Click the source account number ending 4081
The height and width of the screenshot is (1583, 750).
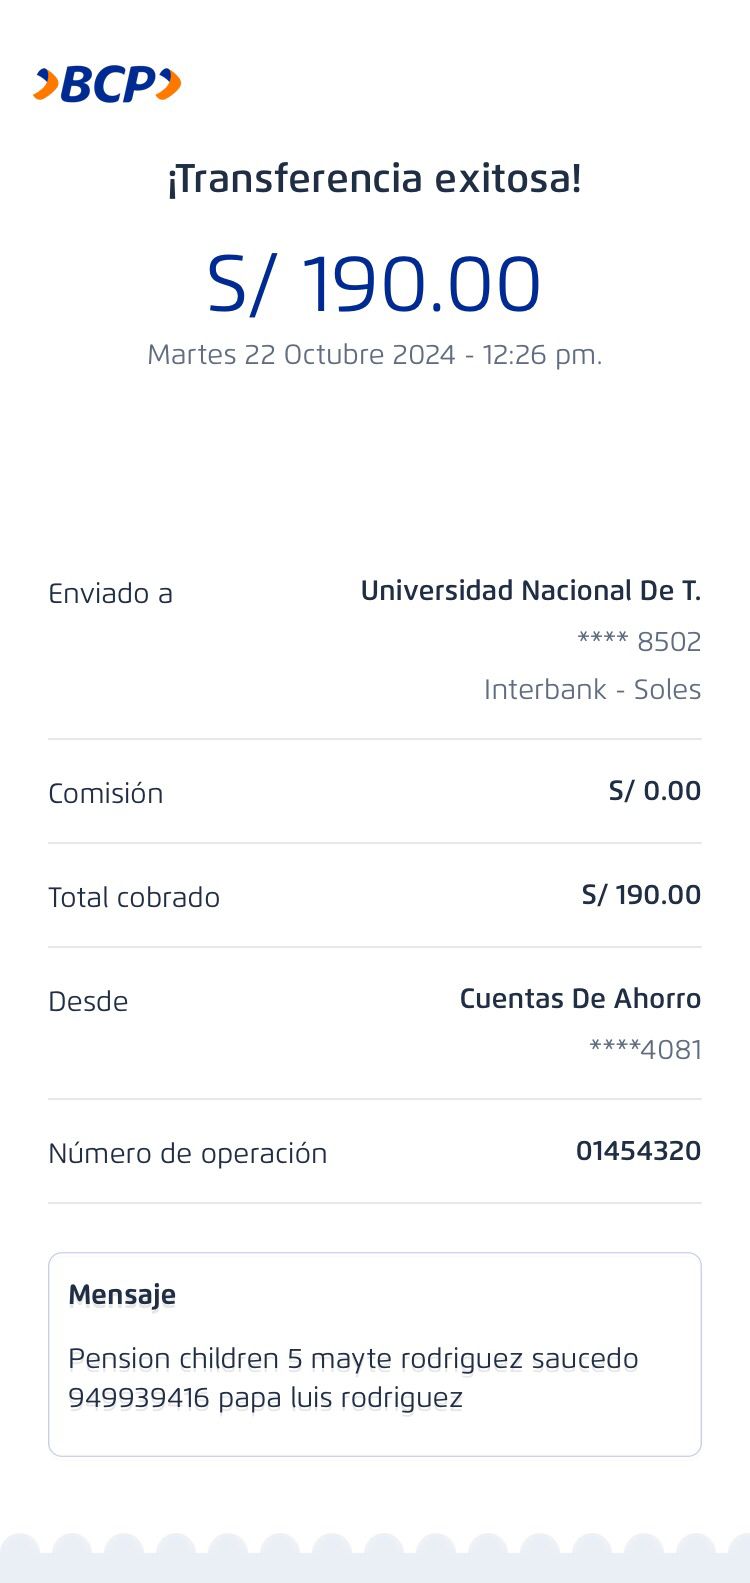[x=645, y=1050]
